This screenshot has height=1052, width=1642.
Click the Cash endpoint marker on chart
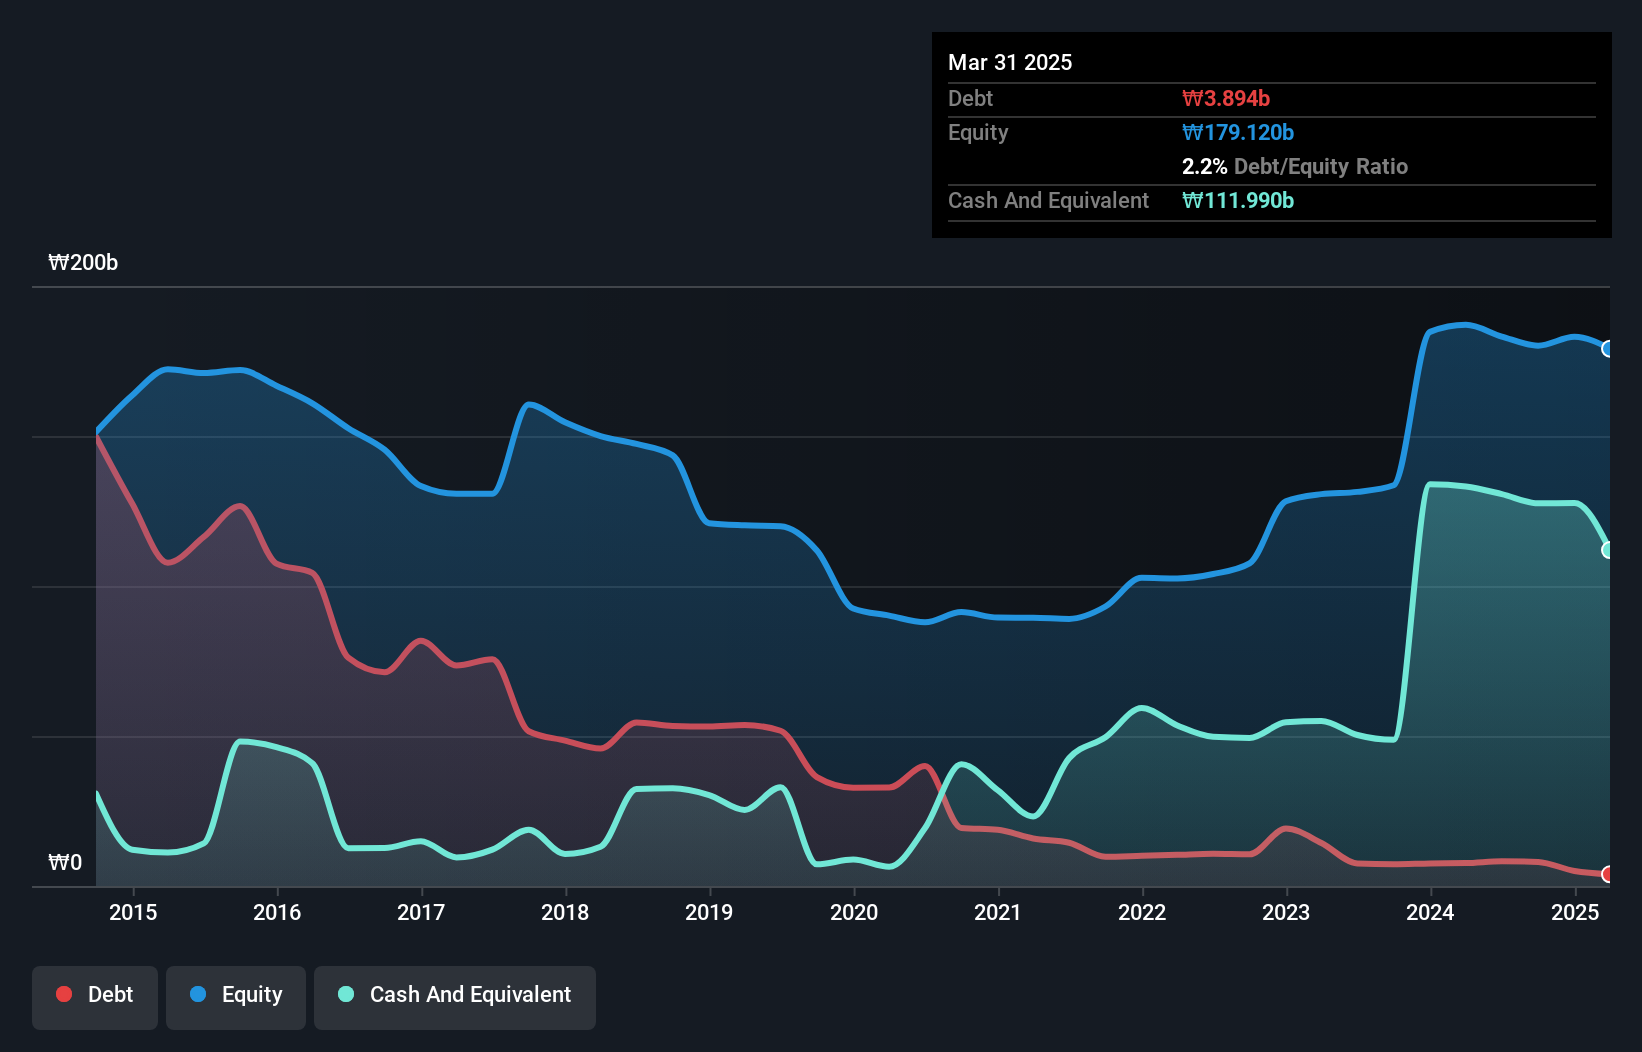tap(1607, 550)
